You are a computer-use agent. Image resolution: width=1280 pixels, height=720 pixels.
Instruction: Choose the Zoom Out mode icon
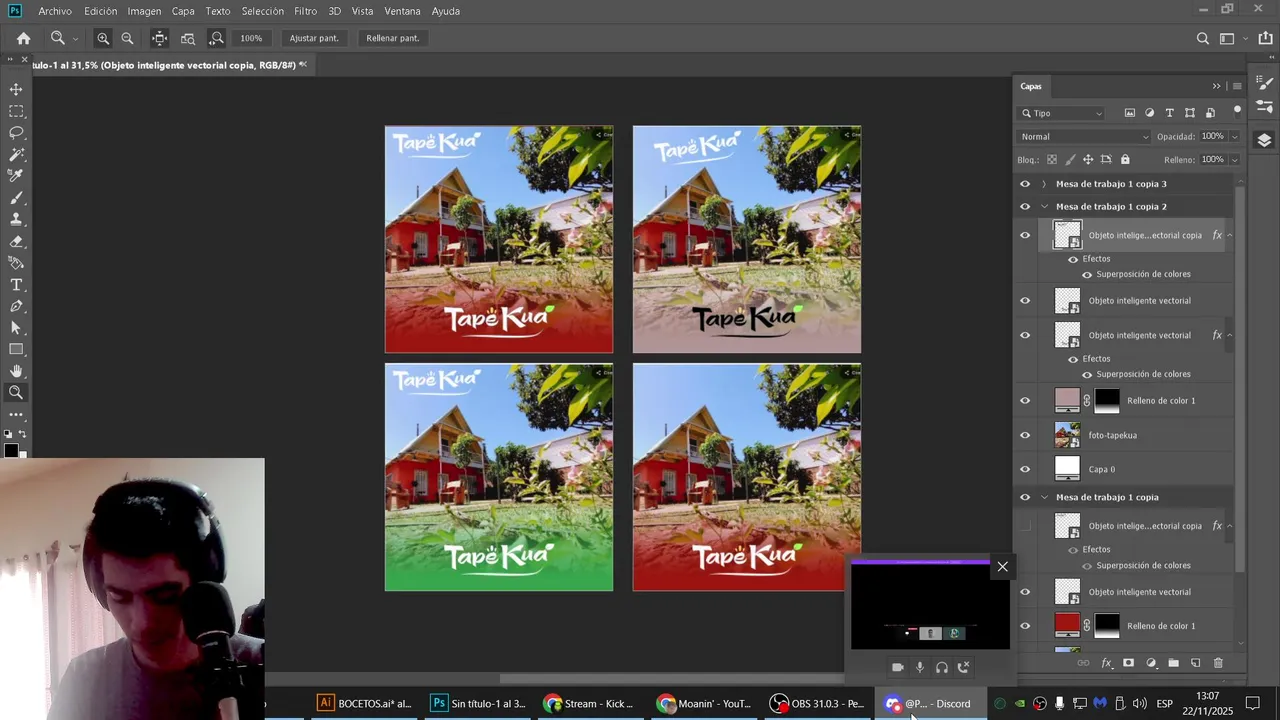click(x=127, y=38)
